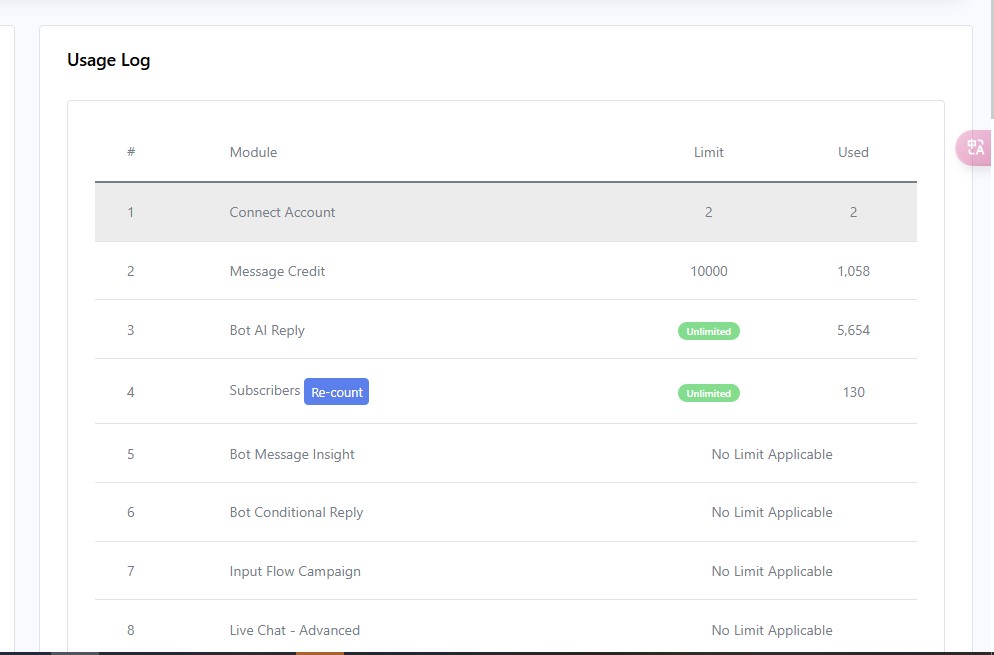Click the Input Flow Campaign module
Viewport: 994px width, 655px height.
click(x=295, y=571)
